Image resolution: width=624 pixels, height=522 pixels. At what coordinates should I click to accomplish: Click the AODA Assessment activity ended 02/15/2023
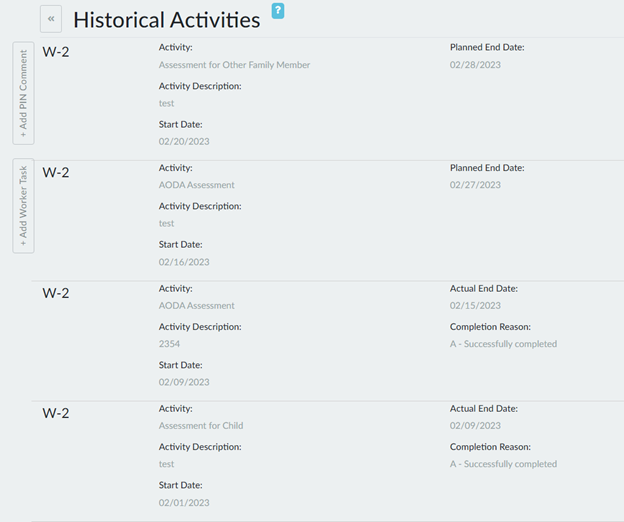pos(196,306)
